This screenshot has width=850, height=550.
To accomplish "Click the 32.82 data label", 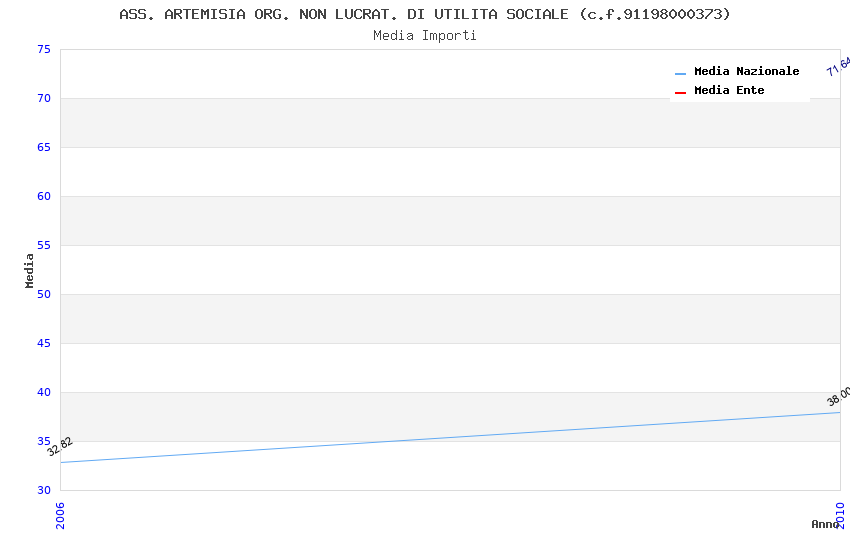I will pyautogui.click(x=60, y=447).
